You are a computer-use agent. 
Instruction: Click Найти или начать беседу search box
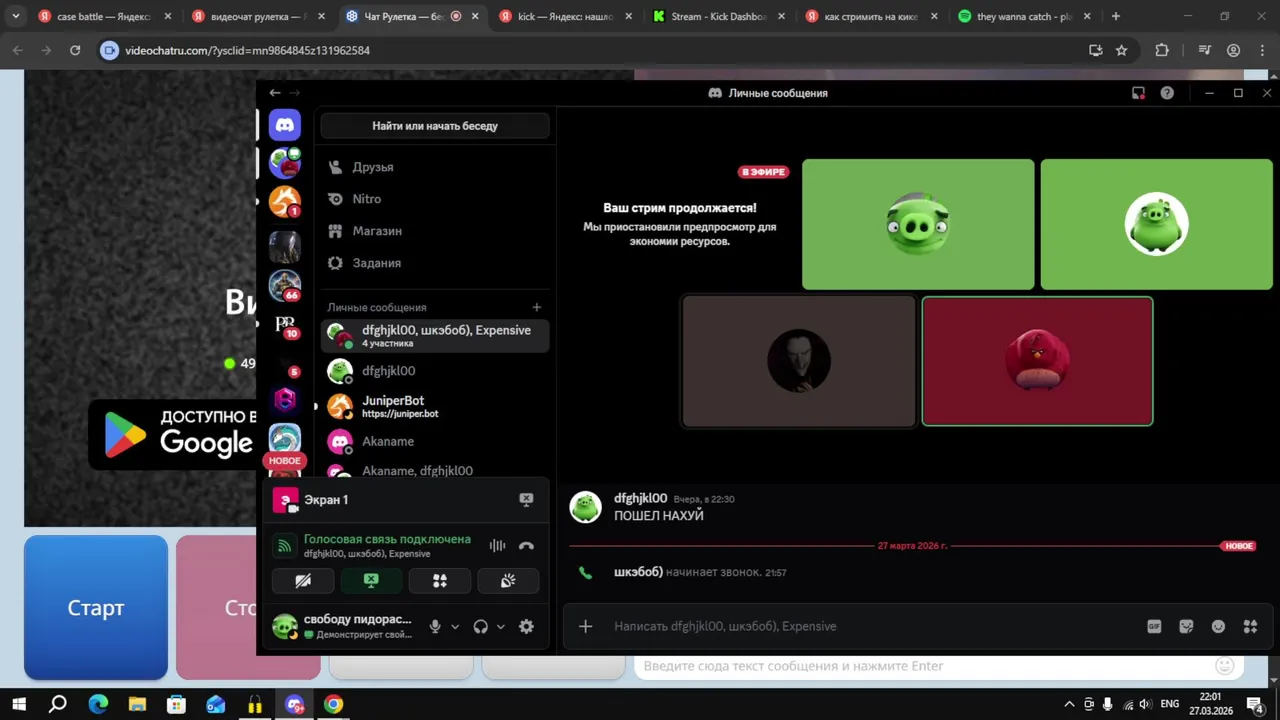click(435, 126)
